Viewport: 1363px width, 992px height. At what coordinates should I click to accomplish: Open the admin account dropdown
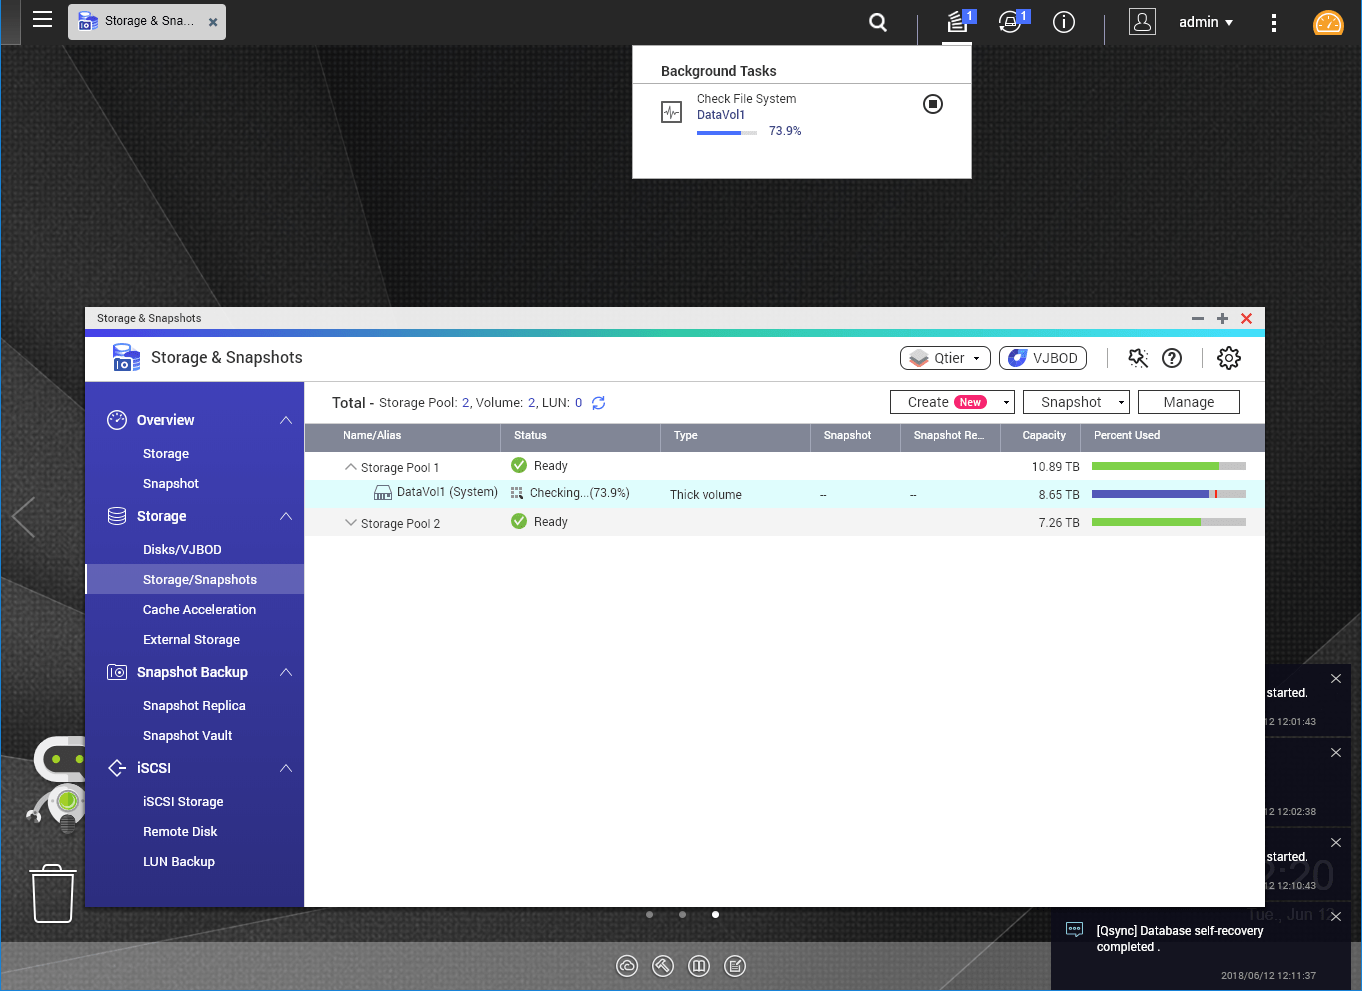click(x=1206, y=21)
